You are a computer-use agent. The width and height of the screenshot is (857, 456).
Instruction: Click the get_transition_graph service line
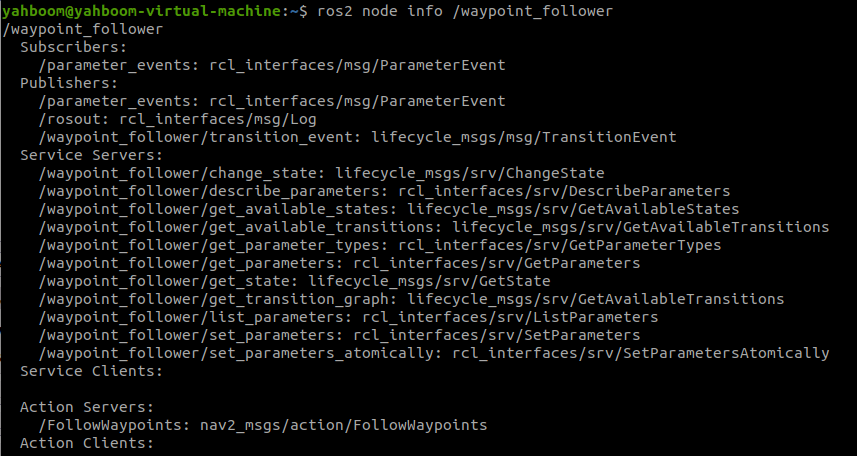click(x=411, y=299)
